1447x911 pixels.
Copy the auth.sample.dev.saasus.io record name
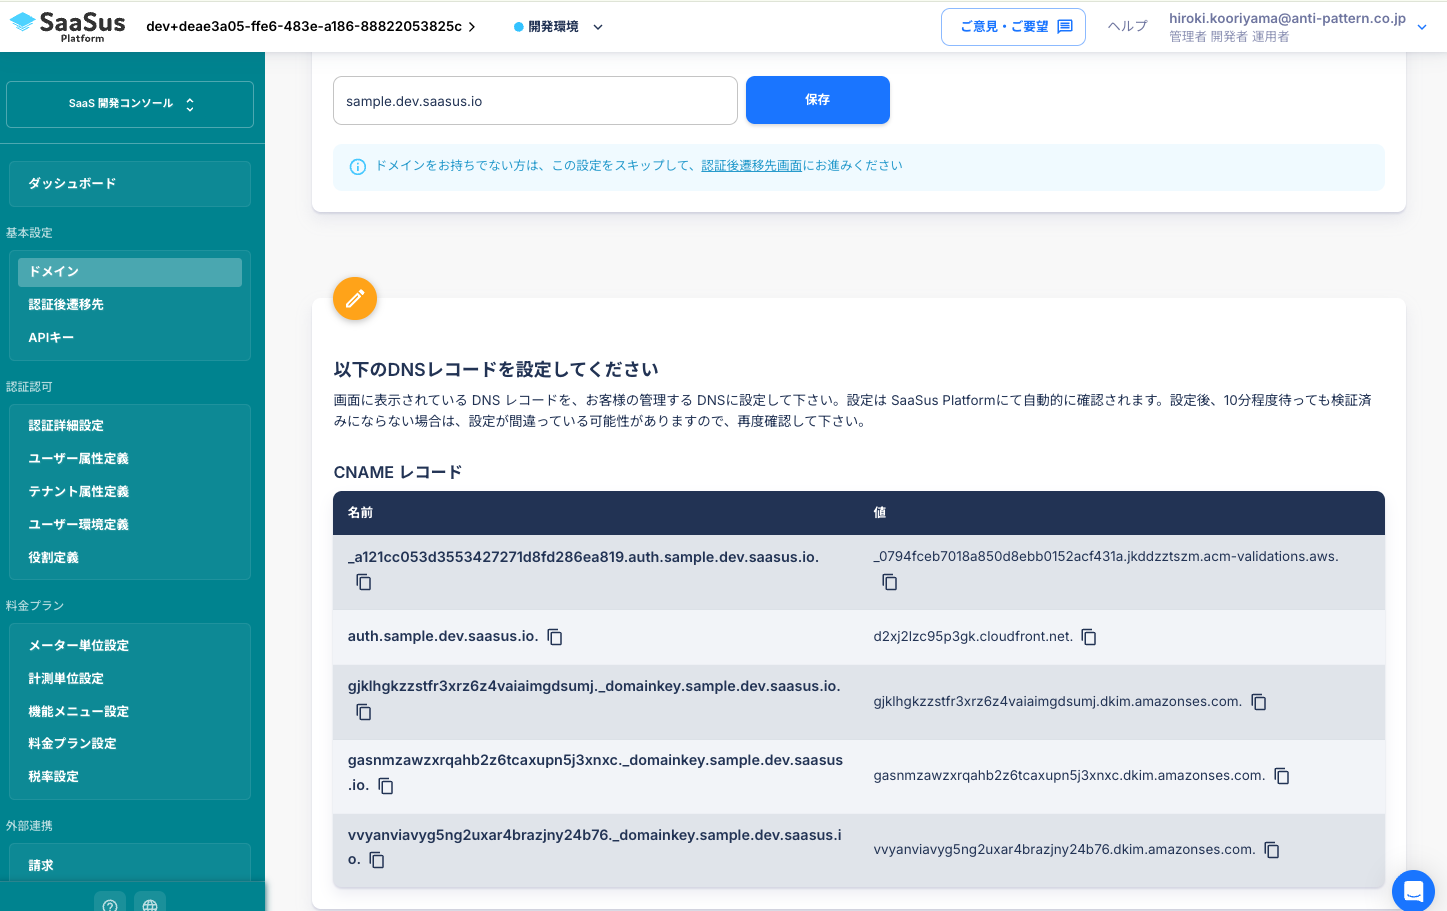click(x=555, y=637)
